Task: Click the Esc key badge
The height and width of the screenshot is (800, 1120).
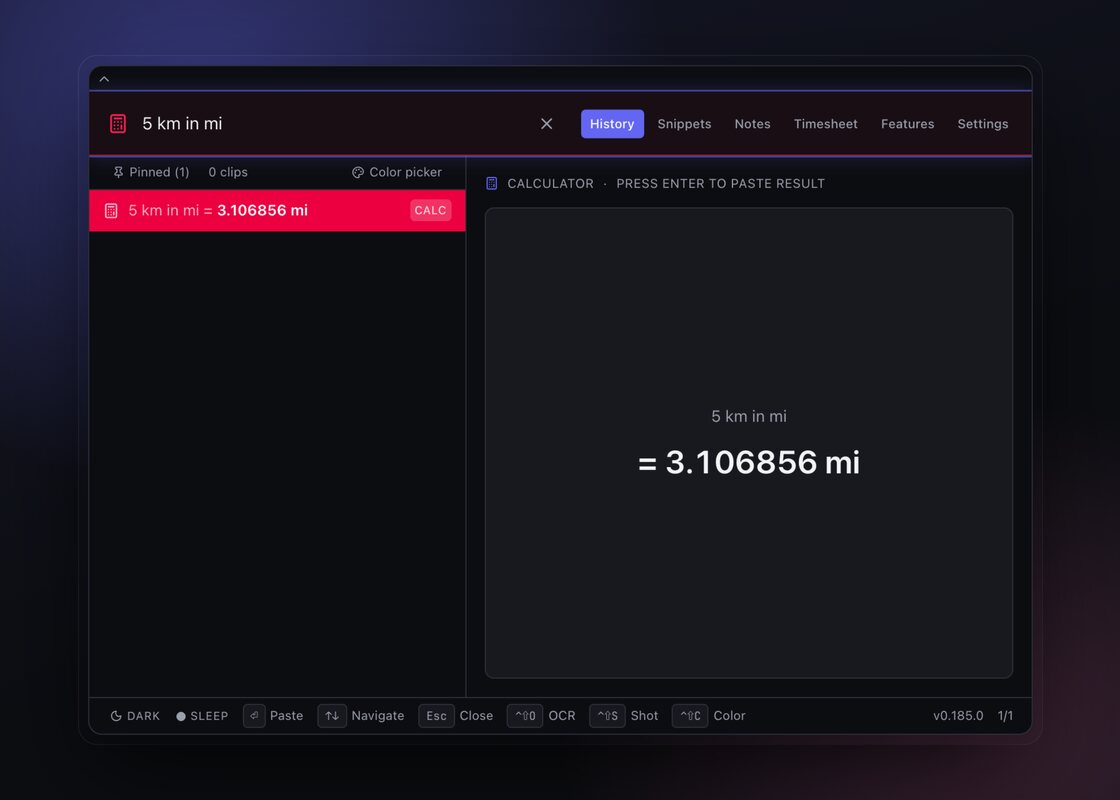Action: (x=436, y=716)
